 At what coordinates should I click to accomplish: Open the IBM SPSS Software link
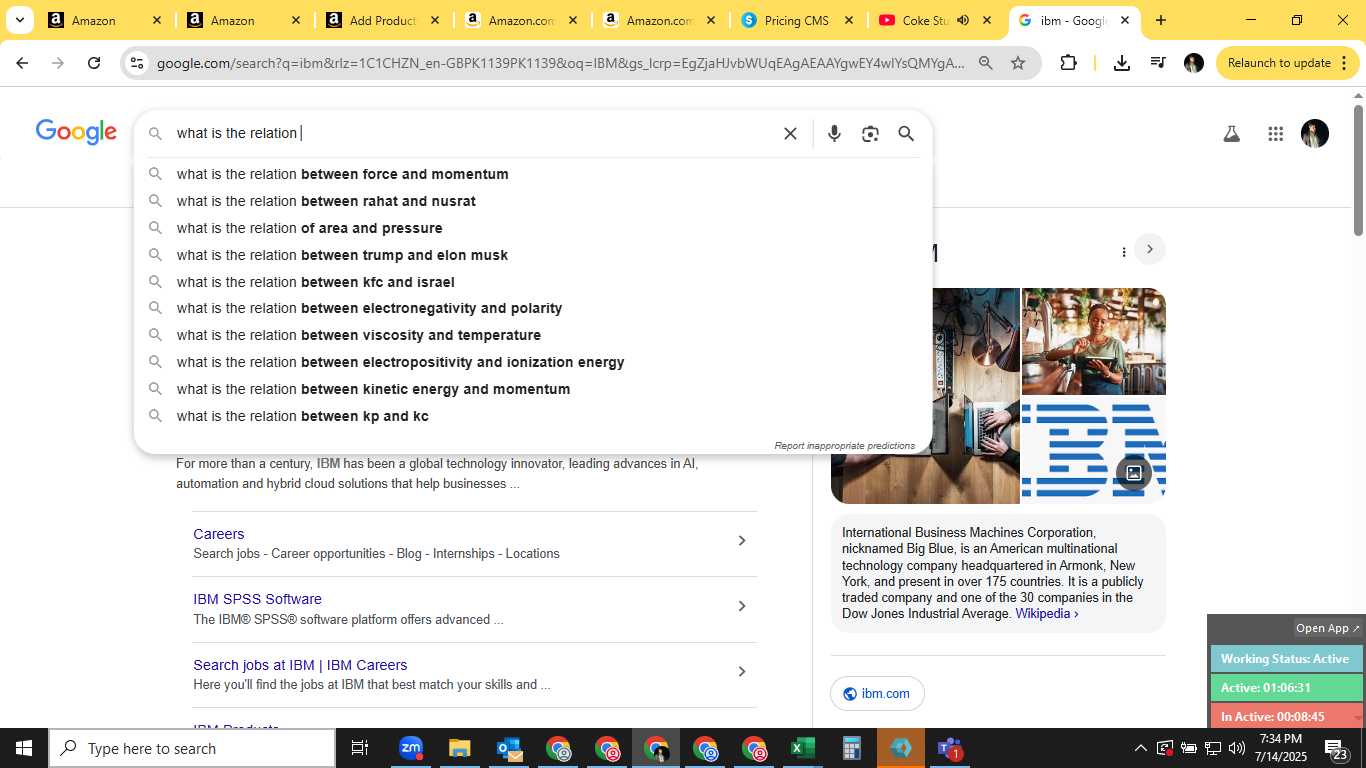[x=257, y=599]
